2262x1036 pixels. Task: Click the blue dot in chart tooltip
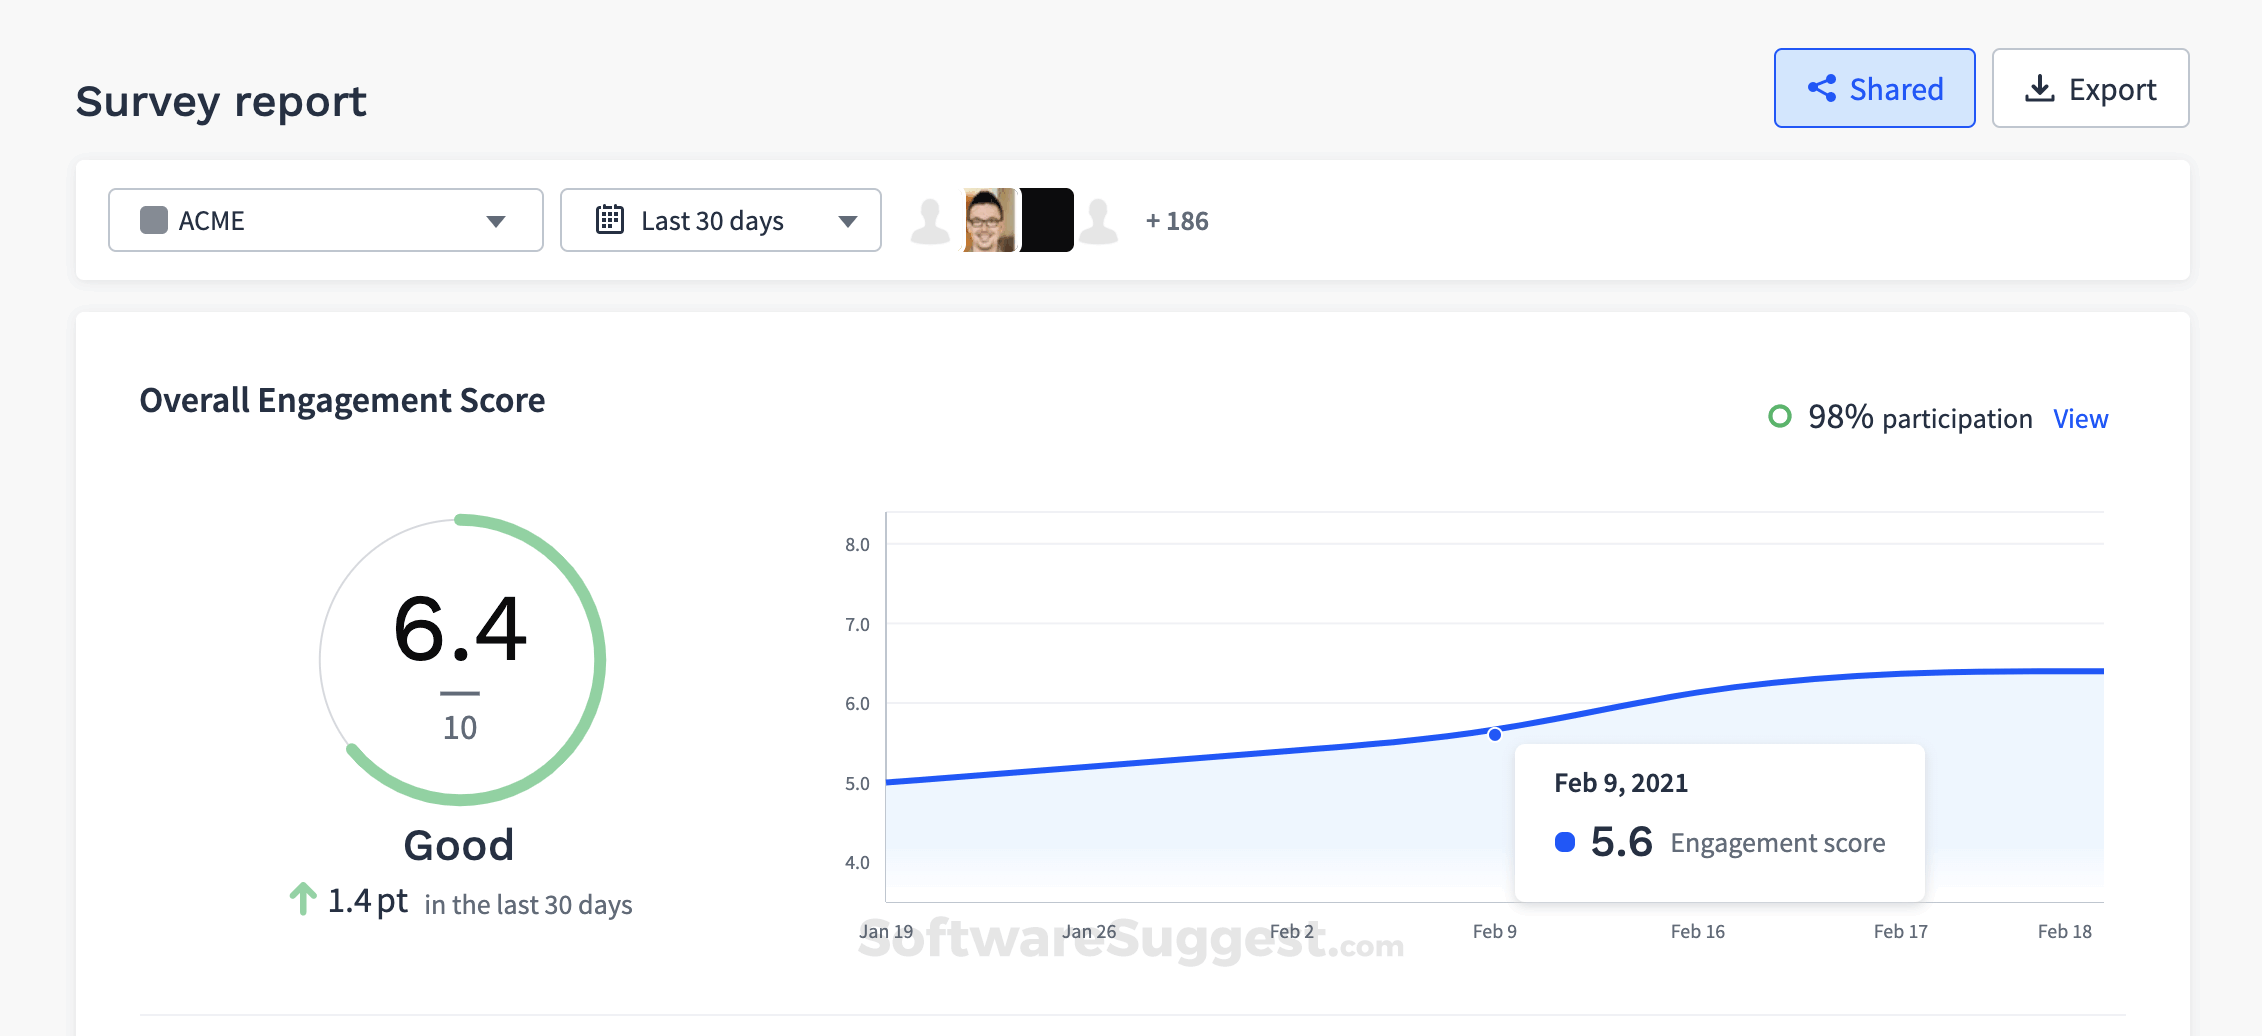1565,842
